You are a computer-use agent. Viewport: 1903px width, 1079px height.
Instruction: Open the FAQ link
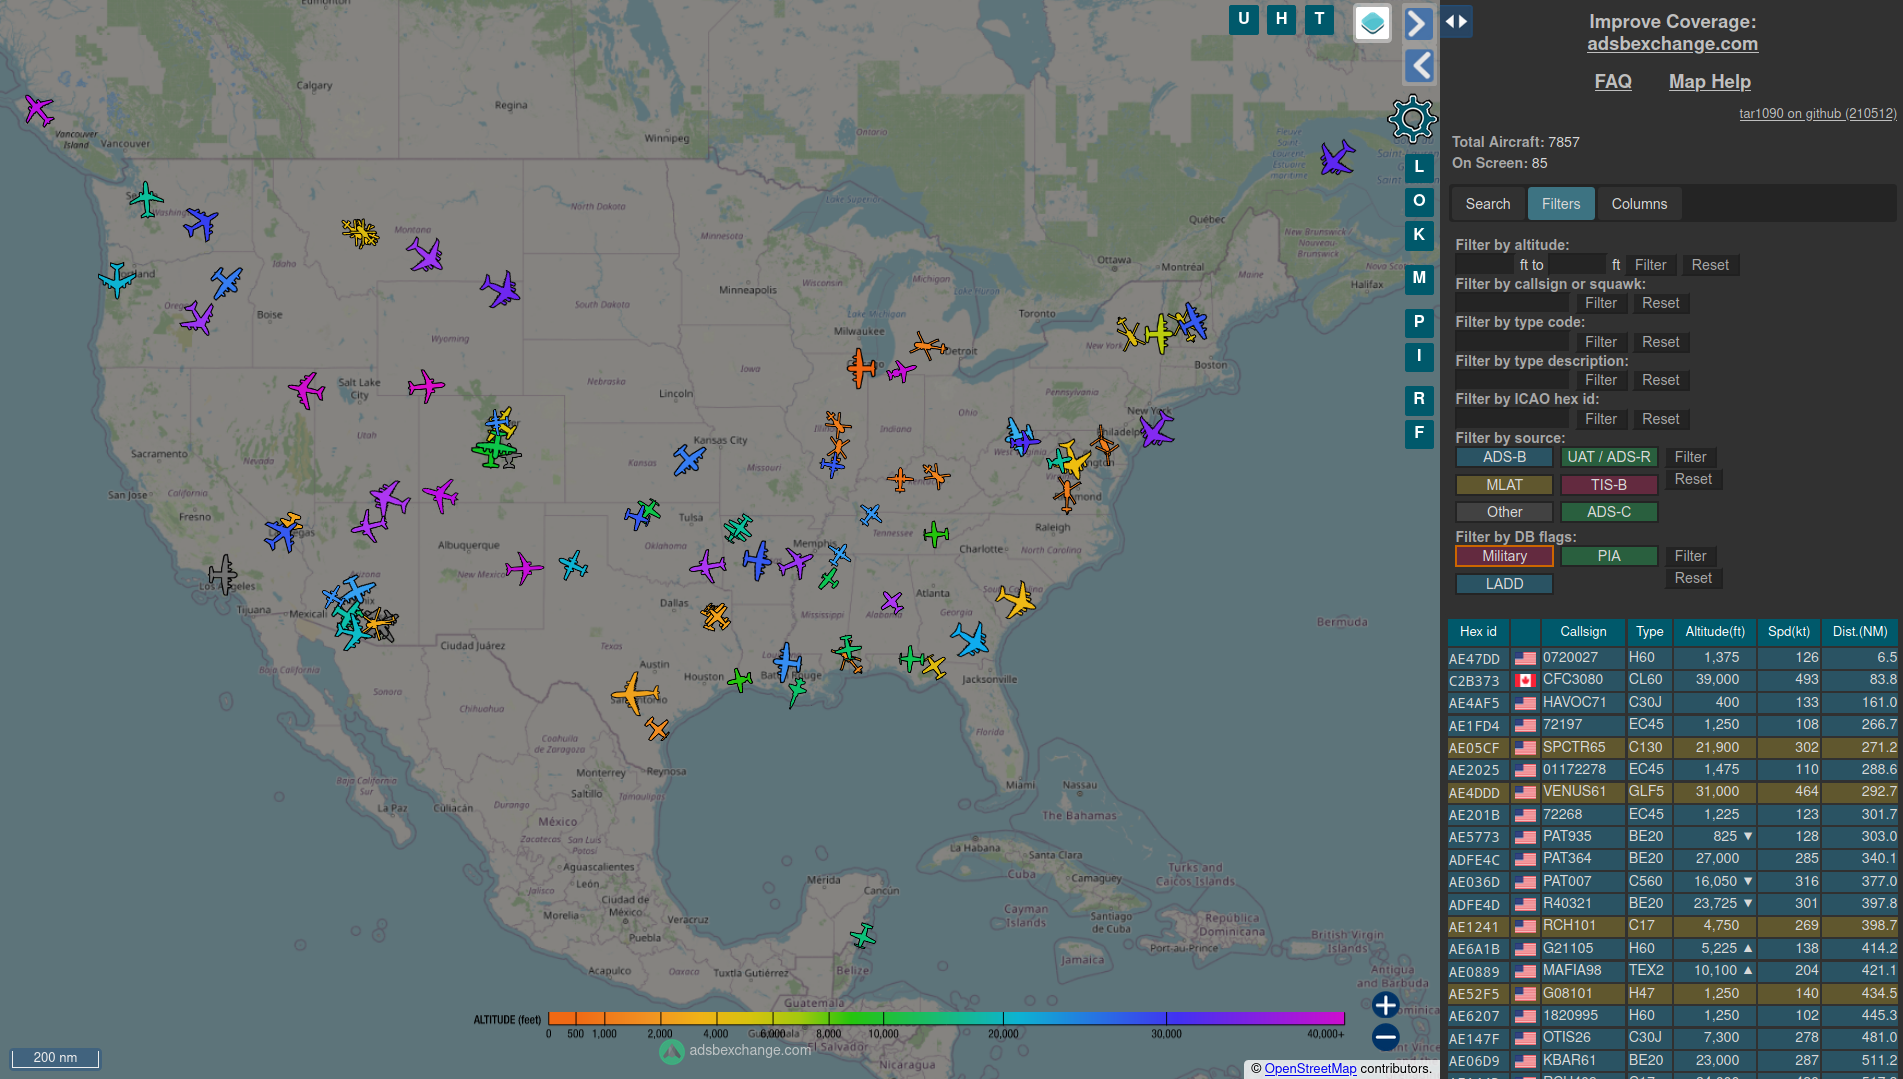point(1612,82)
